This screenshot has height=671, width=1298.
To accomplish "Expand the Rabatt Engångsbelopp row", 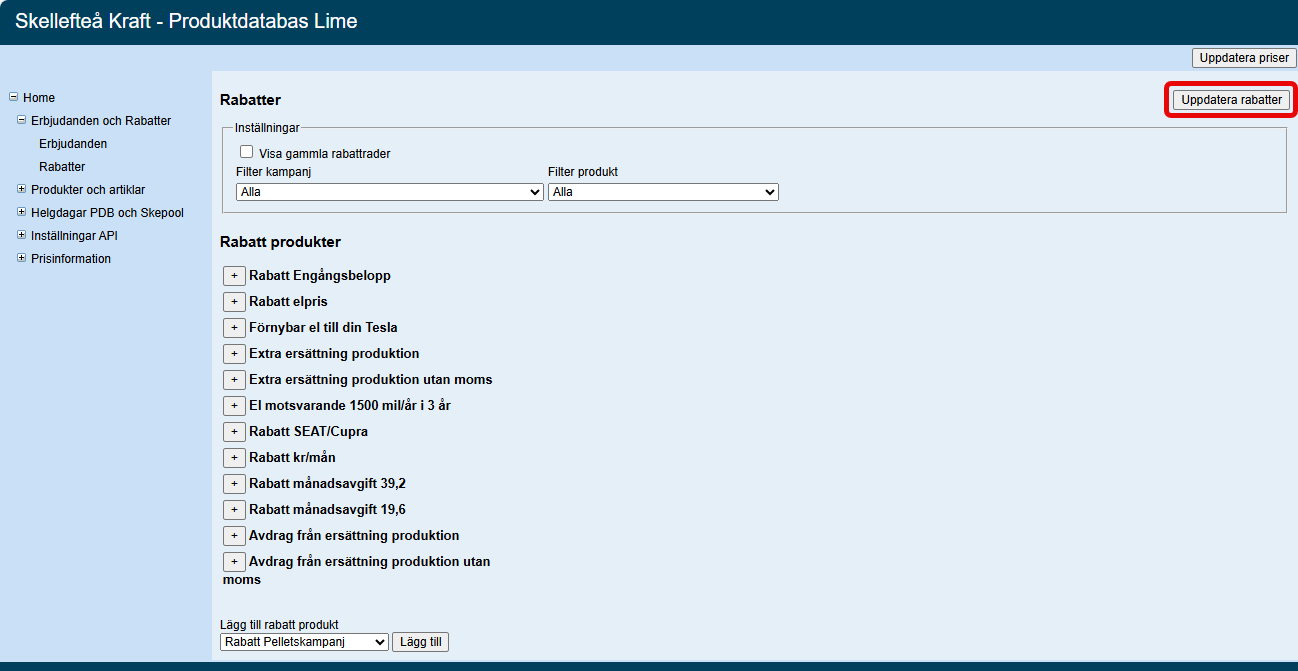I will (234, 276).
